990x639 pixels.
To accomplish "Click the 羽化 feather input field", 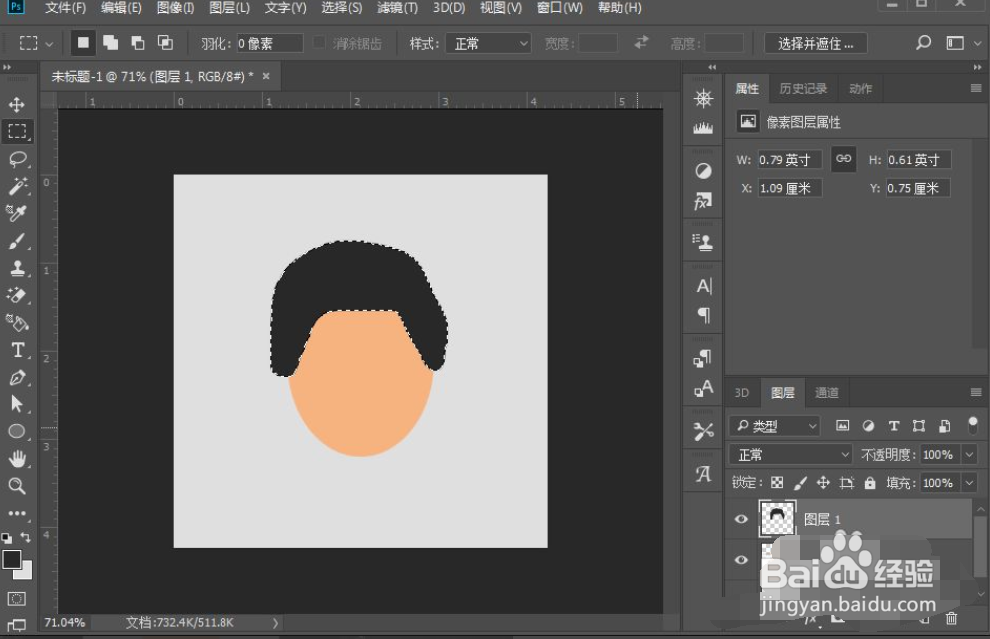I will (x=269, y=44).
